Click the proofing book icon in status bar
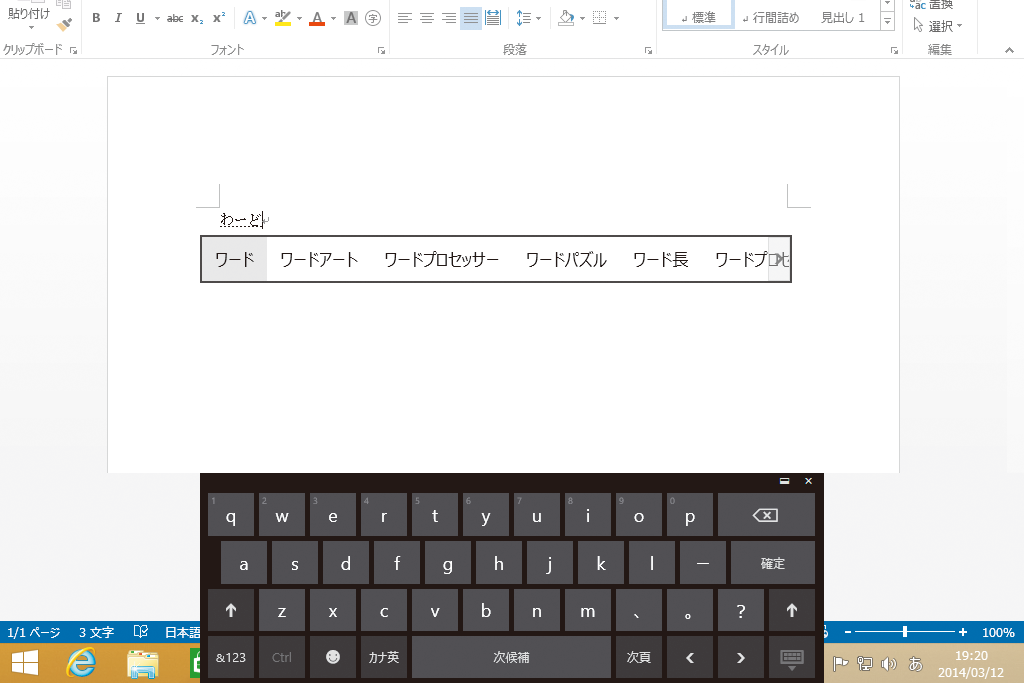Viewport: 1024px width, 683px height. coord(140,631)
